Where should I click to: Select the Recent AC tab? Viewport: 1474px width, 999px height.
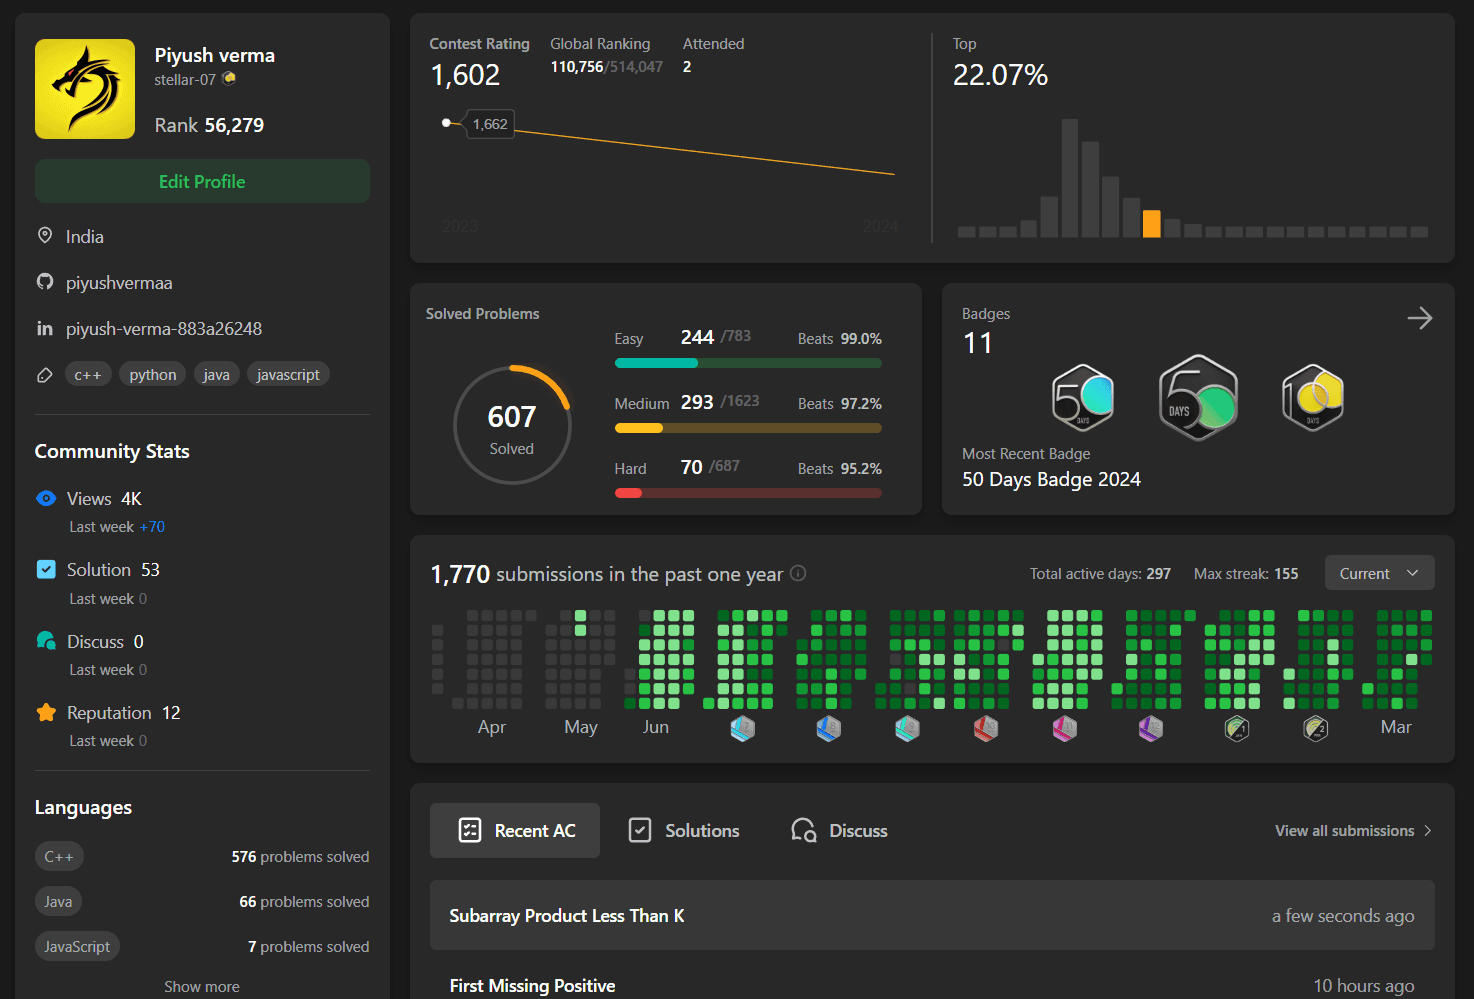(515, 831)
